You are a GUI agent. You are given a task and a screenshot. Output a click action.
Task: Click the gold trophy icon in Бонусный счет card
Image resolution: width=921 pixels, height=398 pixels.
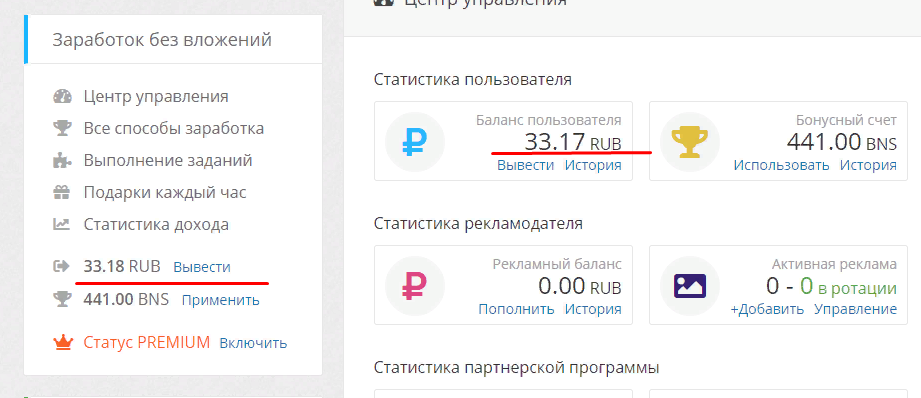click(x=690, y=141)
